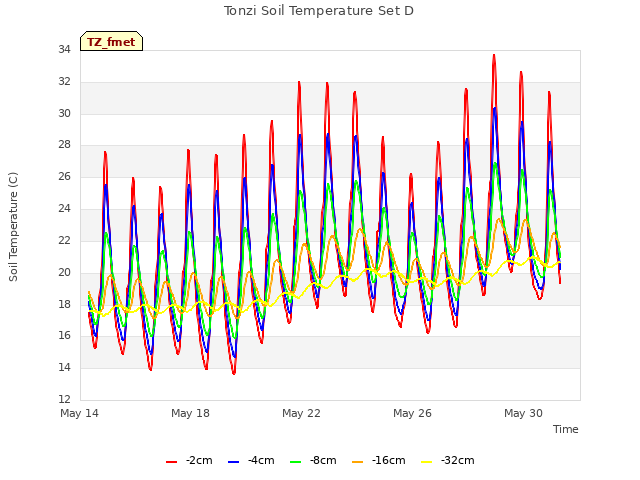Click the 30 y-axis tick label
The width and height of the screenshot is (640, 480).
[64, 113]
